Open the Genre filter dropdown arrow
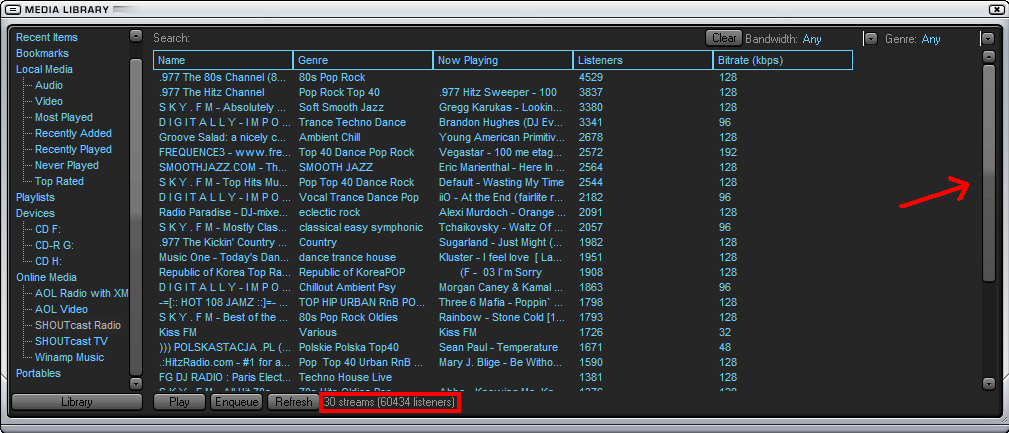This screenshot has width=1009, height=433. (x=988, y=39)
